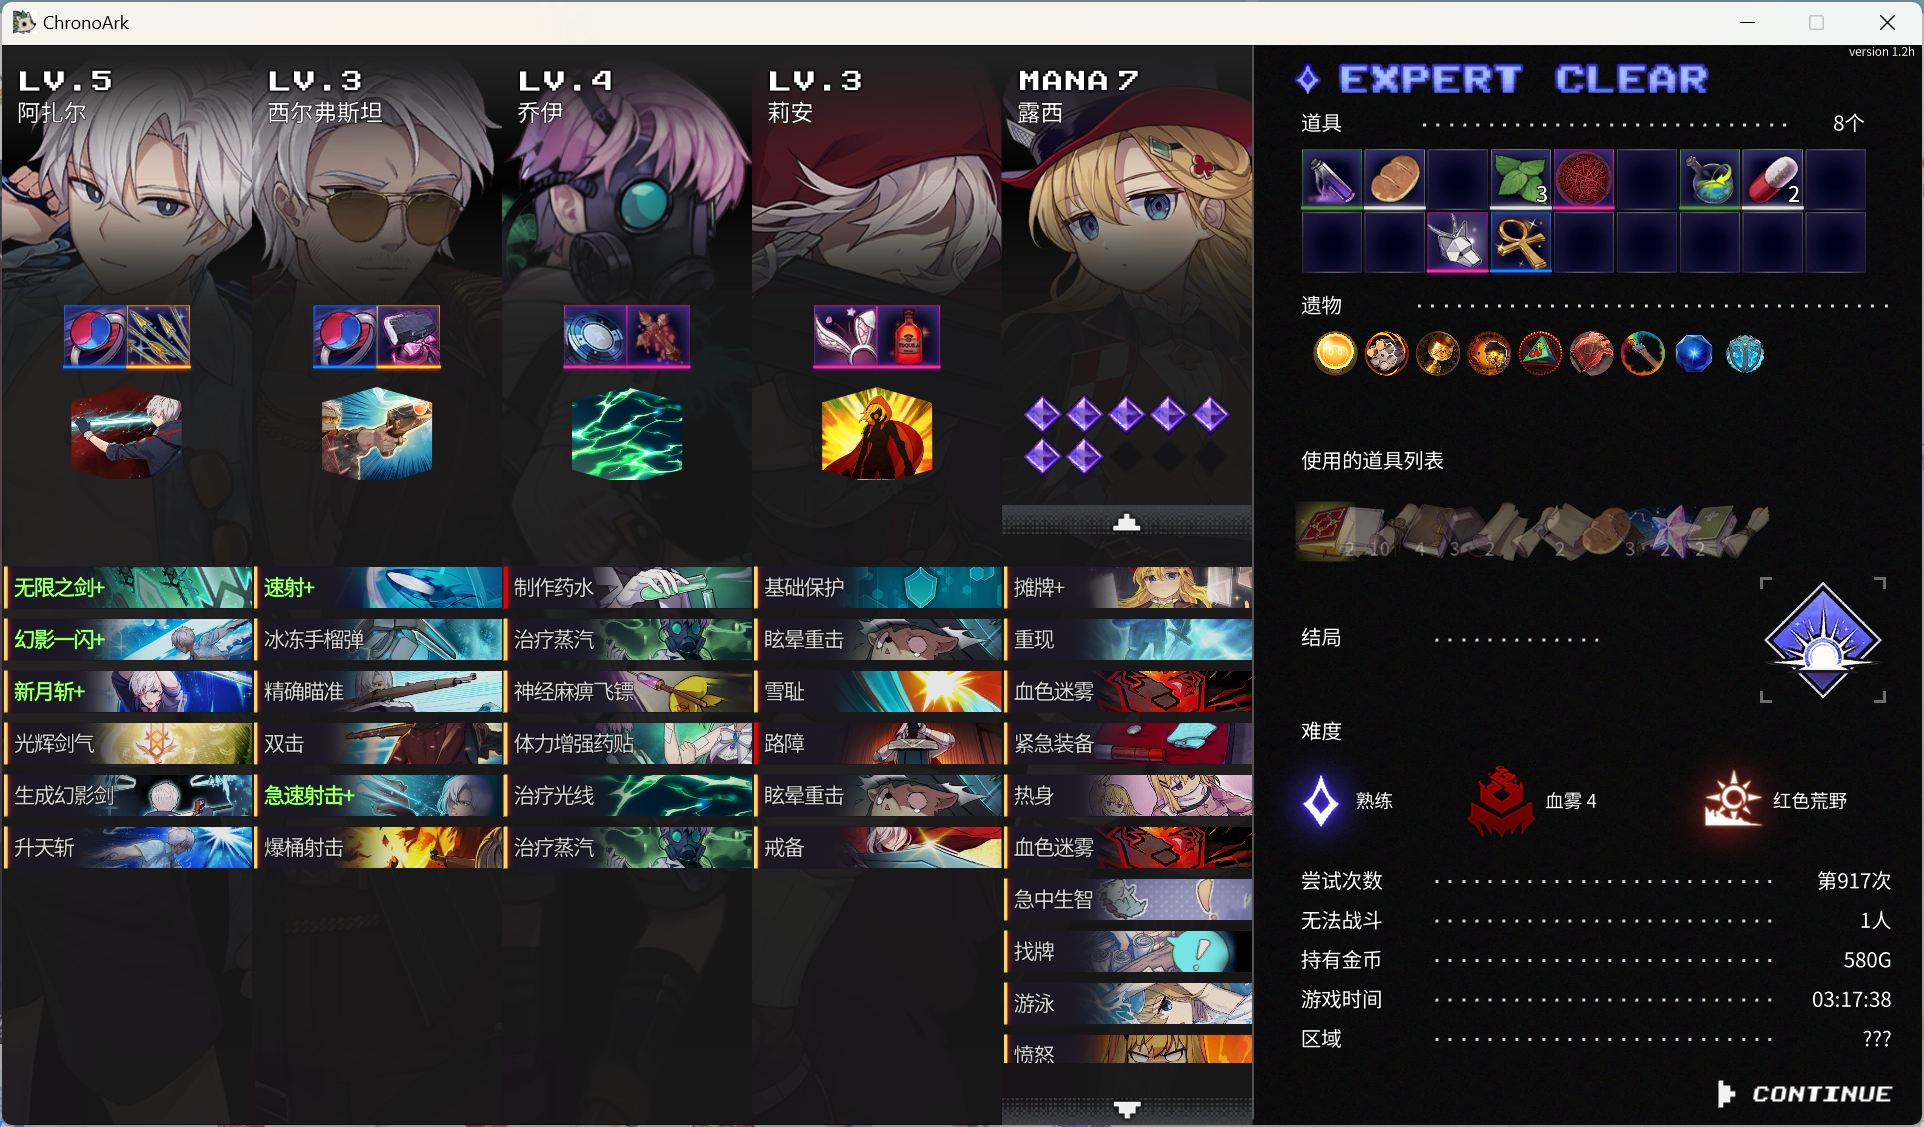
Task: Click the bread item in inventory
Action: (x=1394, y=179)
